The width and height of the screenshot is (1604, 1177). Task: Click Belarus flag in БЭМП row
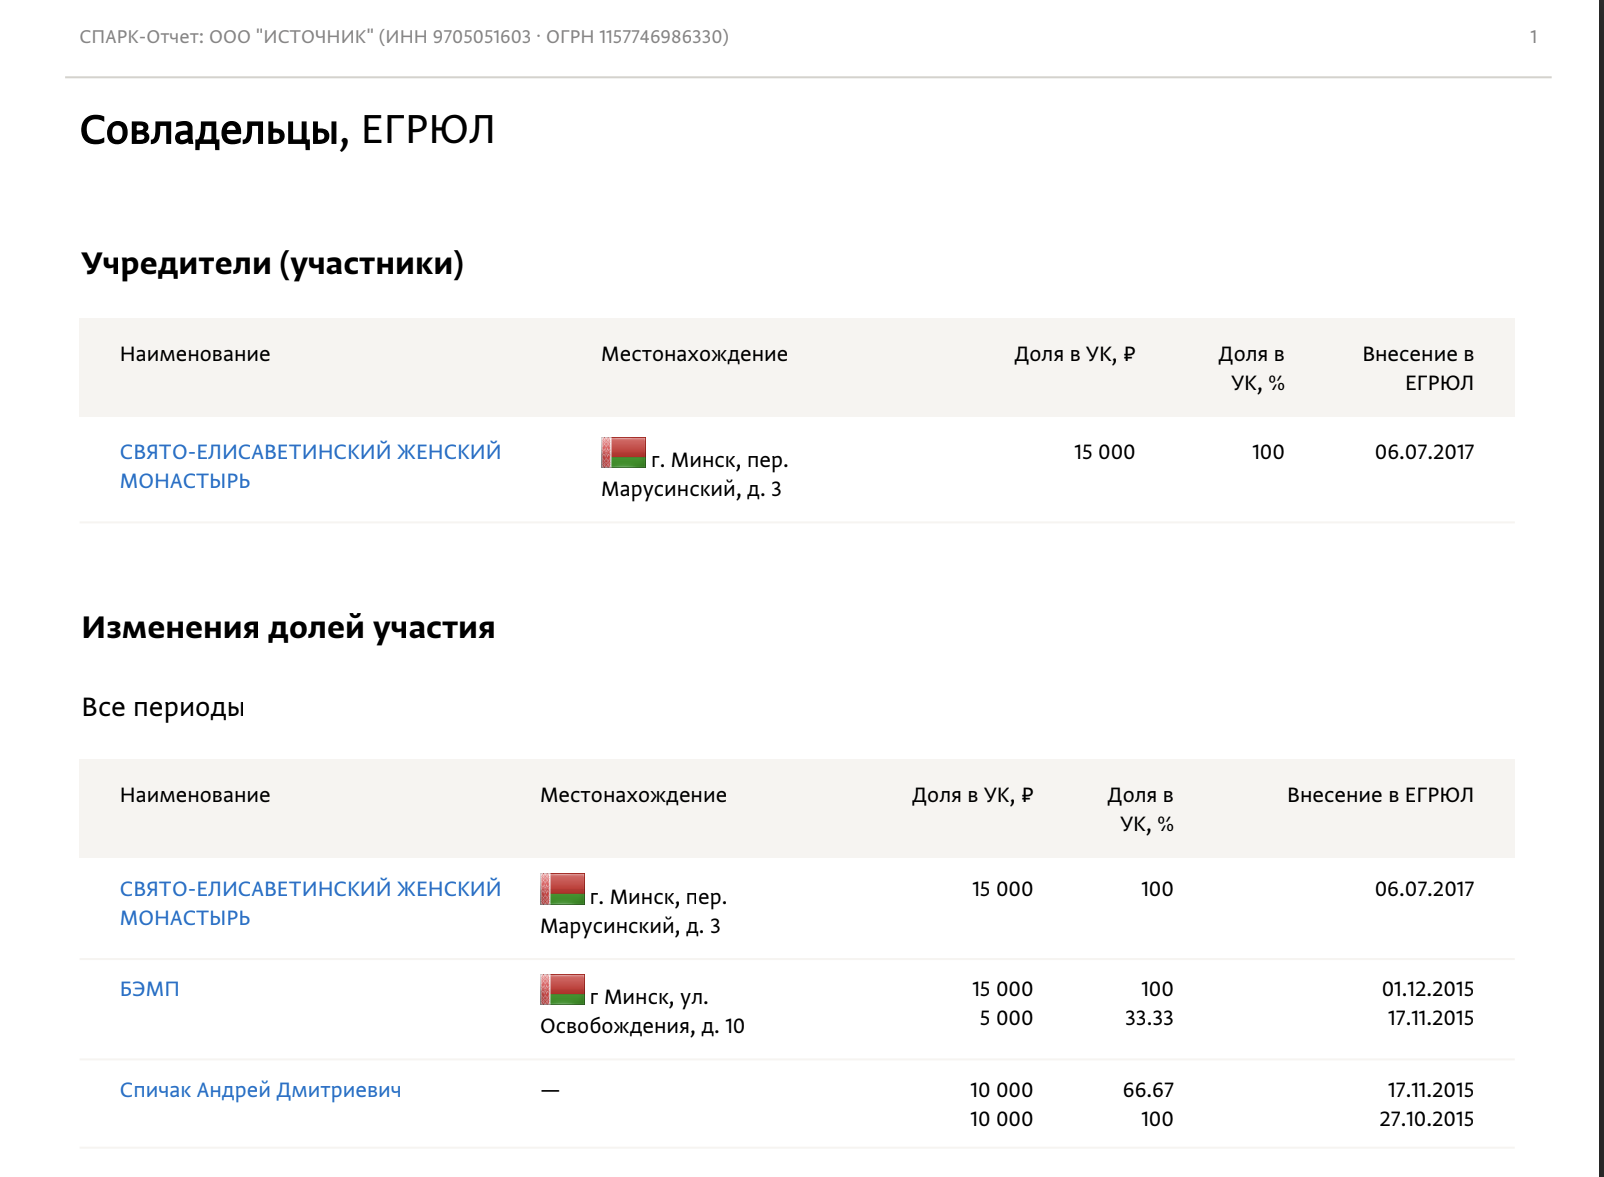562,989
